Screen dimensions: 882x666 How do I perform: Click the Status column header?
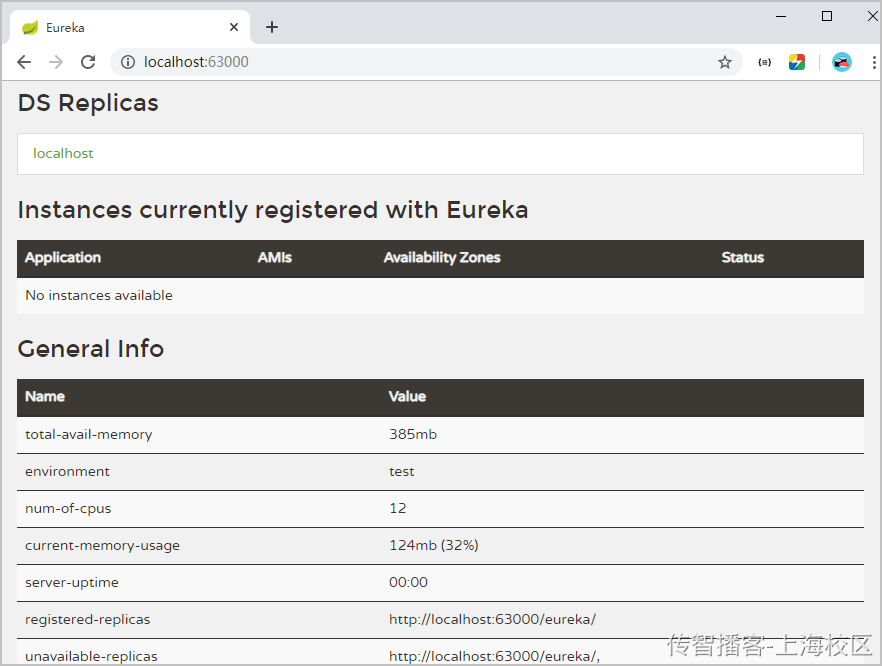[x=742, y=258]
